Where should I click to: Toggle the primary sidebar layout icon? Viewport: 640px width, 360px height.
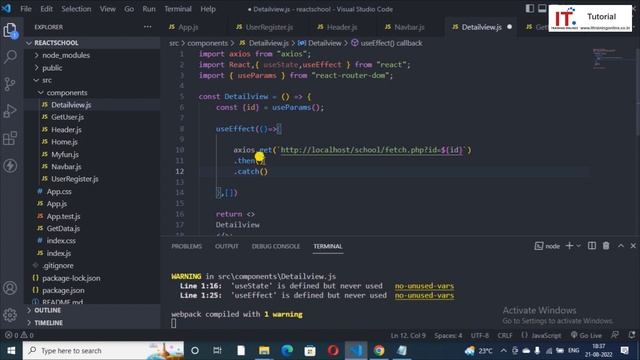point(530,9)
